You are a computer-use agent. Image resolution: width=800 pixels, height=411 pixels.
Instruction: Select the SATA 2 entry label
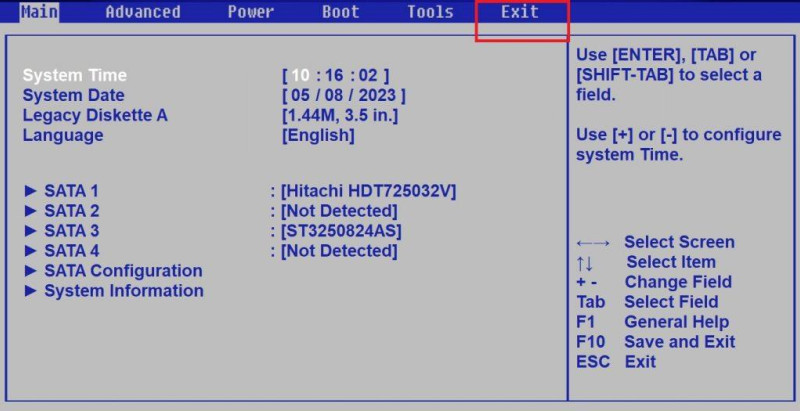pos(72,211)
